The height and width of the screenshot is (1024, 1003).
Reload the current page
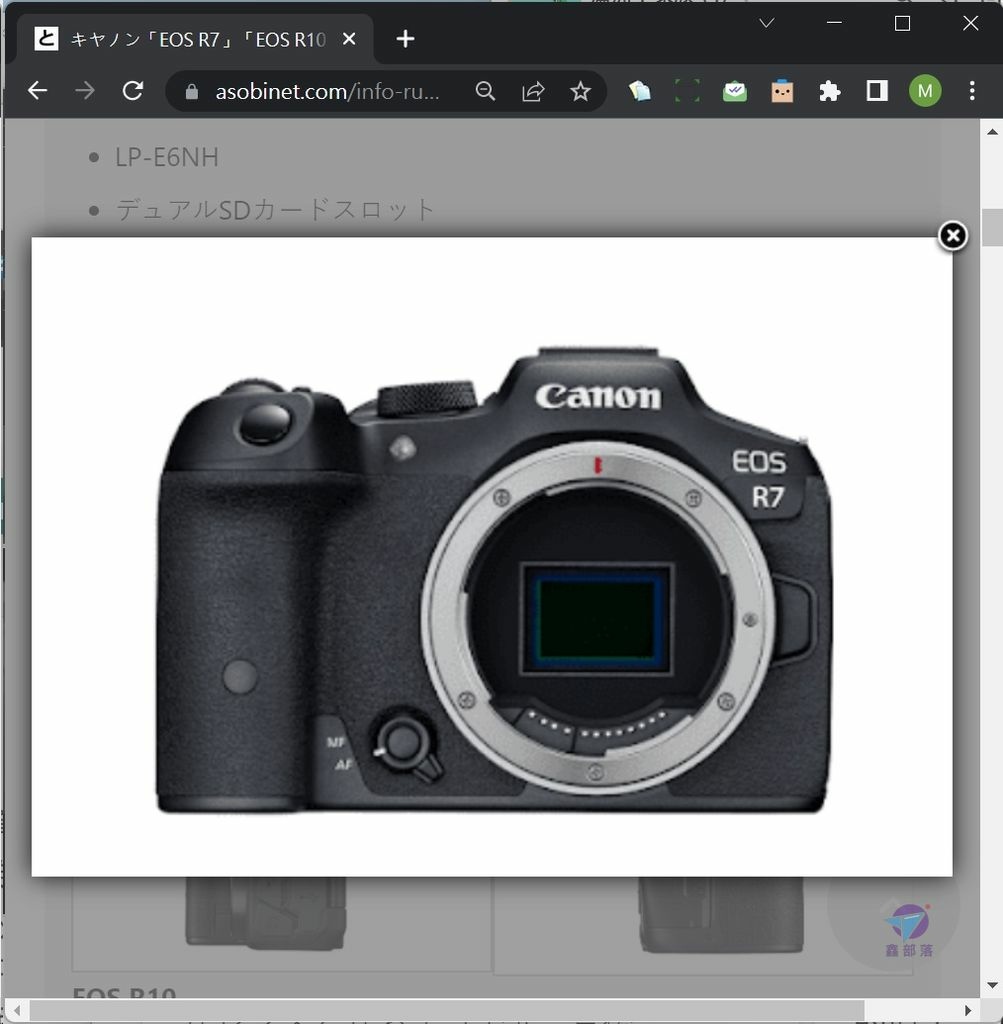[133, 91]
